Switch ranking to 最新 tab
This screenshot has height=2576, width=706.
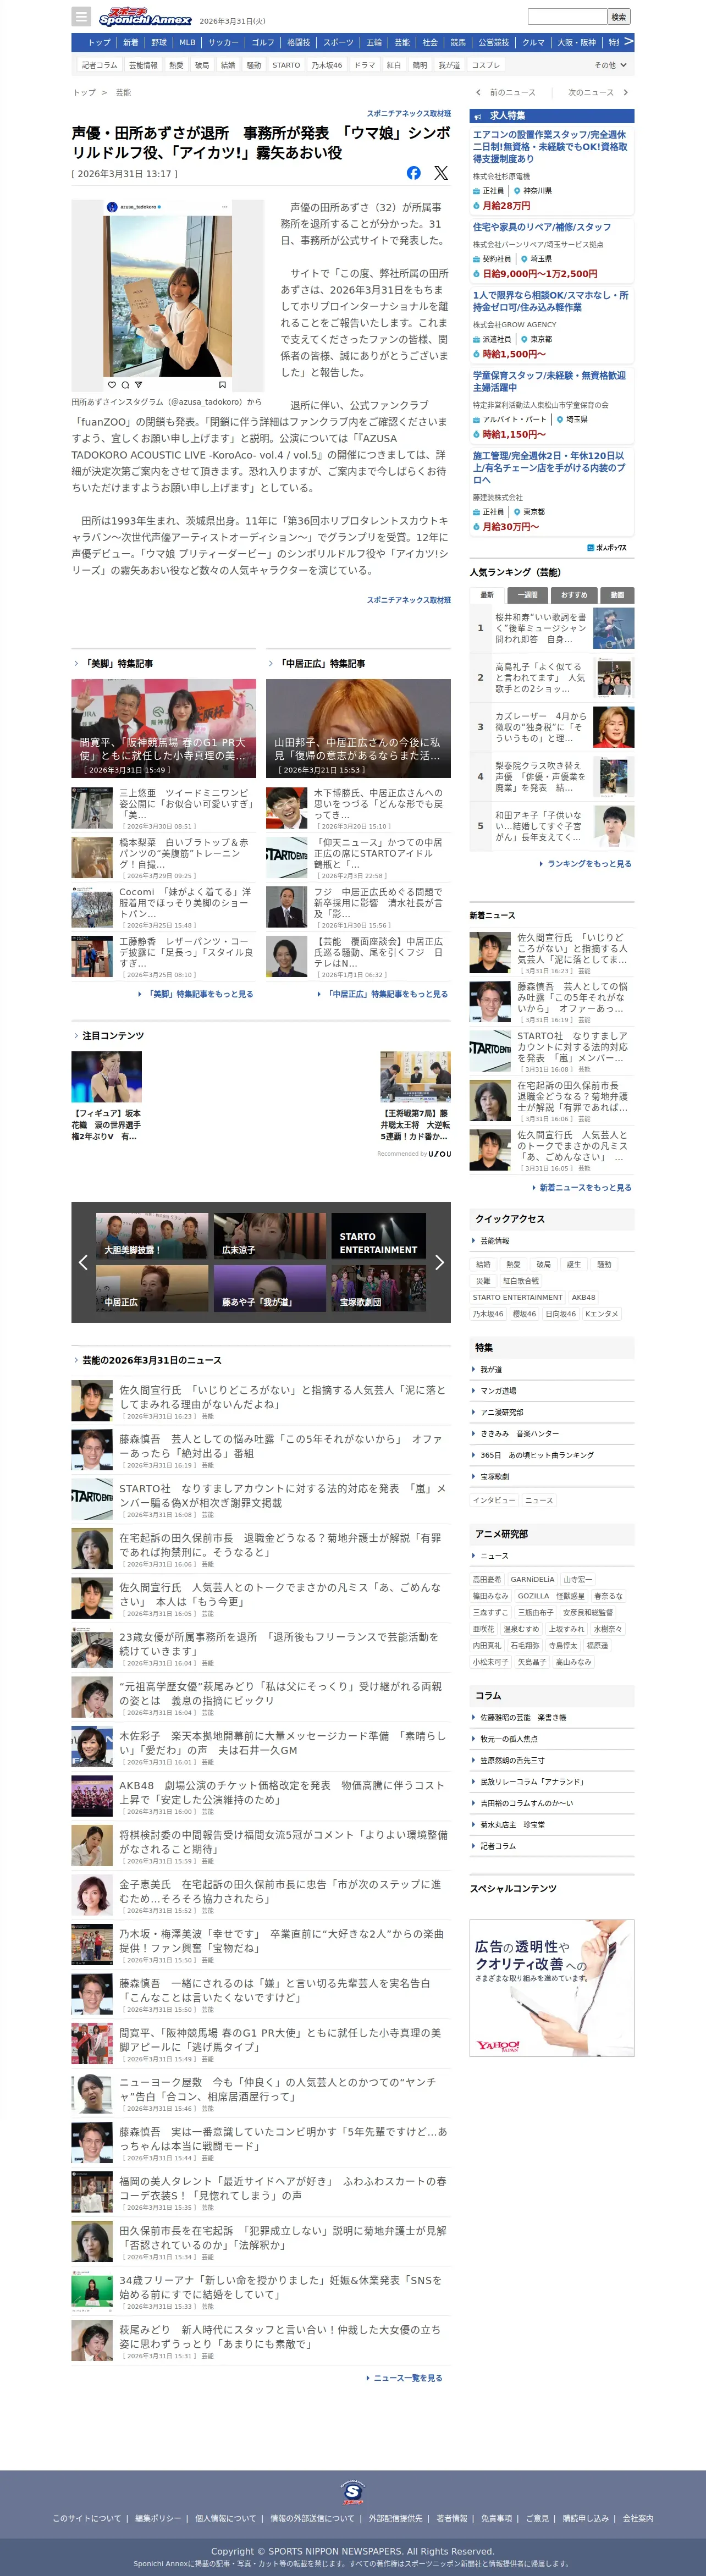(487, 595)
